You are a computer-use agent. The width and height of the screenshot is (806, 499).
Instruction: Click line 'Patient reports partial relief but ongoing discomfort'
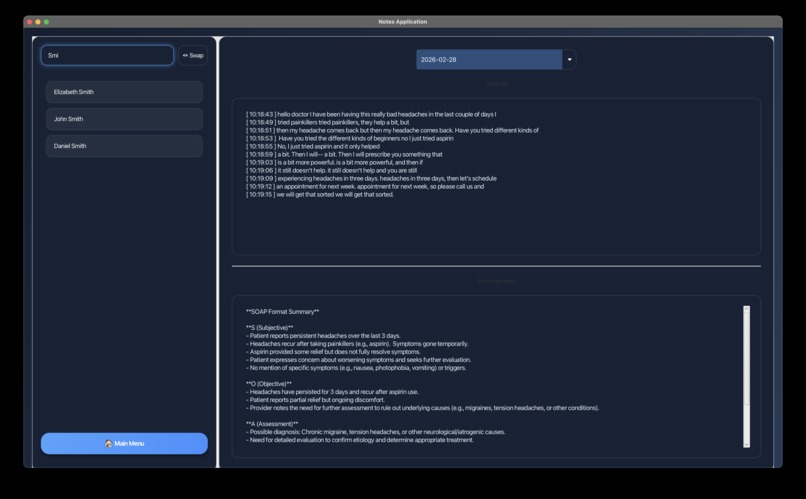[x=315, y=400]
